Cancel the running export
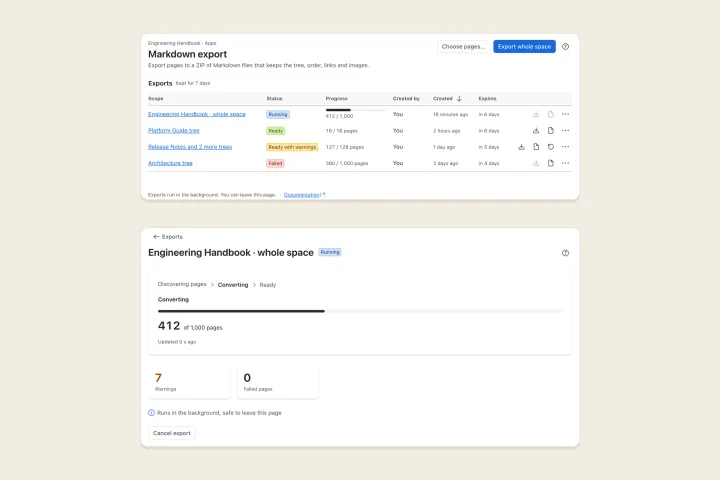Image resolution: width=720 pixels, height=480 pixels. pyautogui.click(x=172, y=433)
